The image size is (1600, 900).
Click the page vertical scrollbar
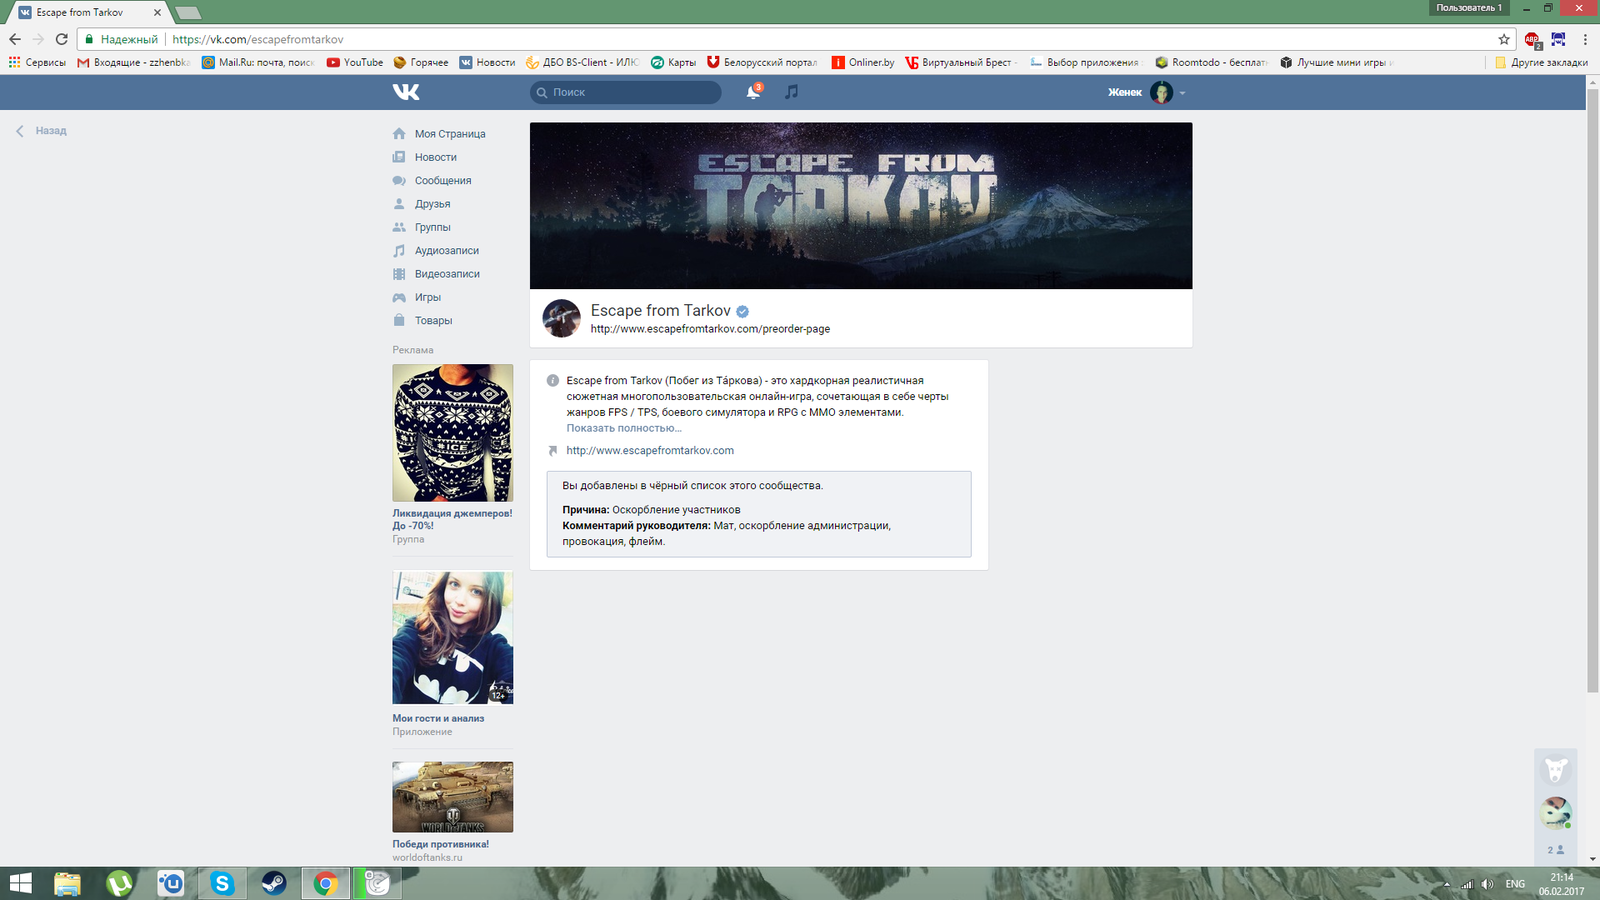click(x=1593, y=391)
